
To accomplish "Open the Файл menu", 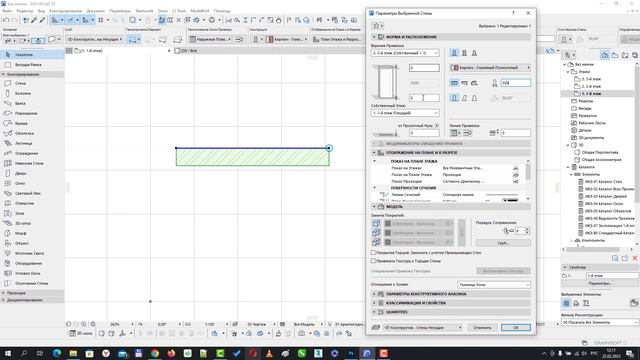I will [7, 11].
